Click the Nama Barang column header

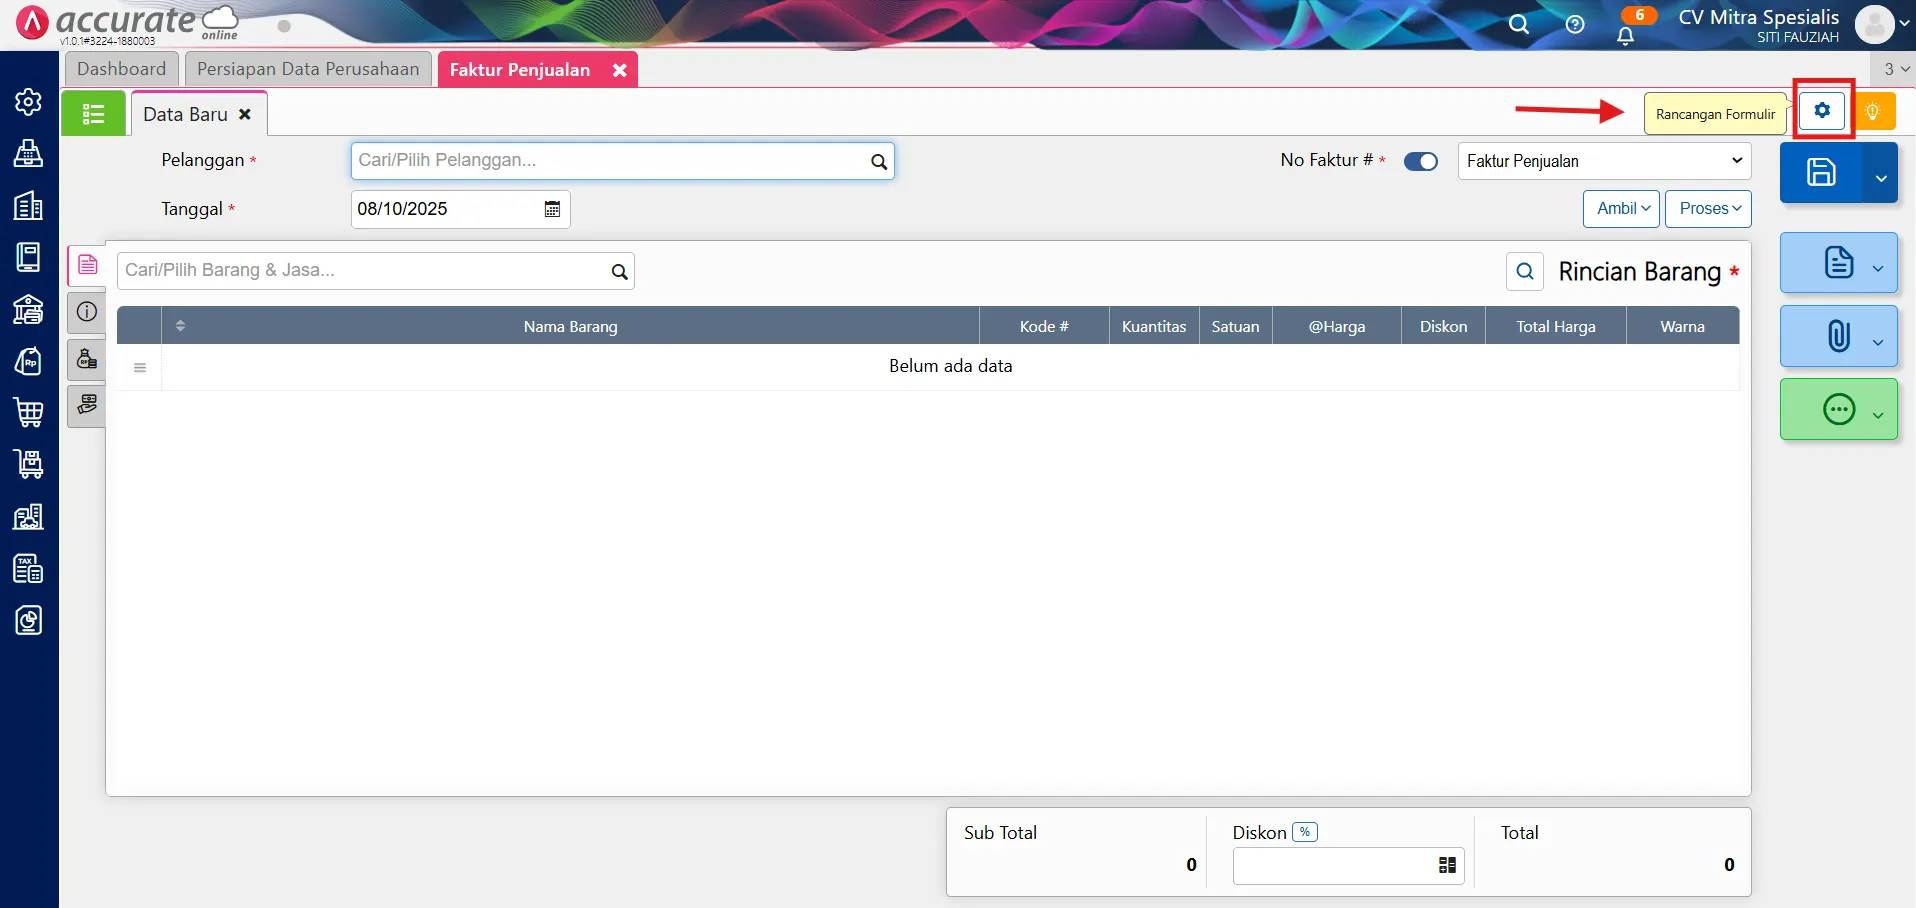[570, 327]
